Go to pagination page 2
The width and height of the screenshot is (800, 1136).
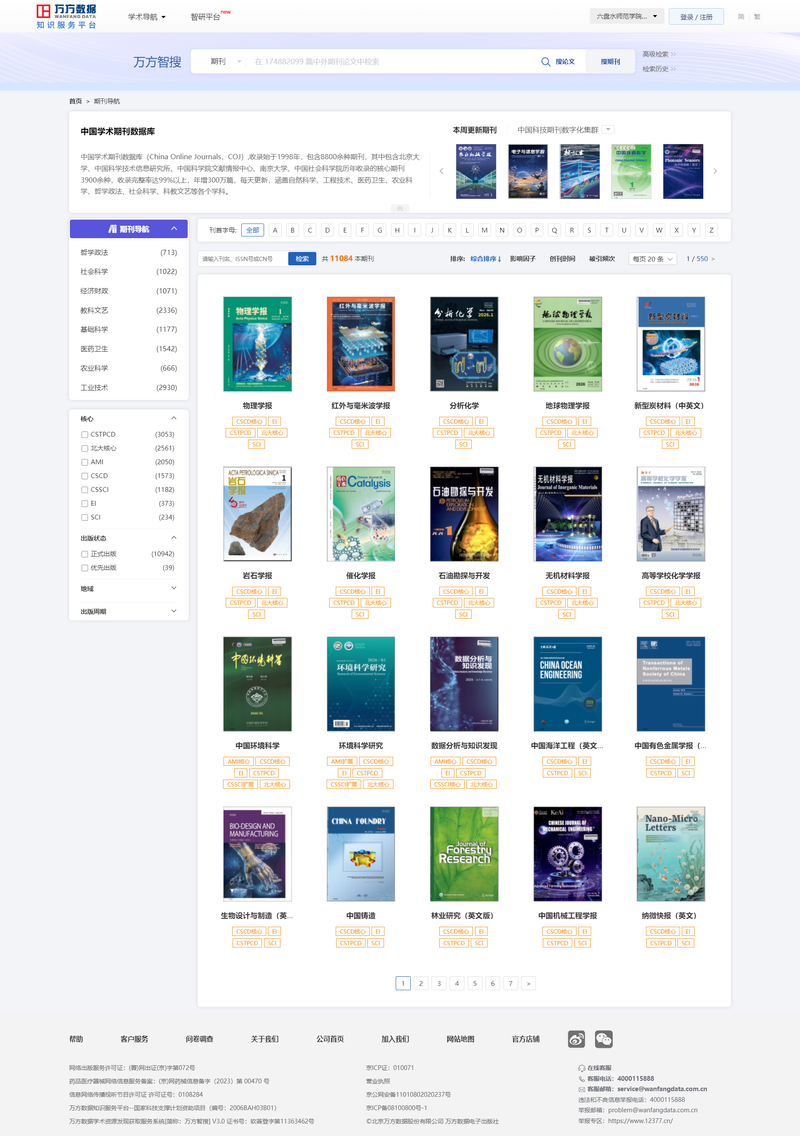[421, 983]
